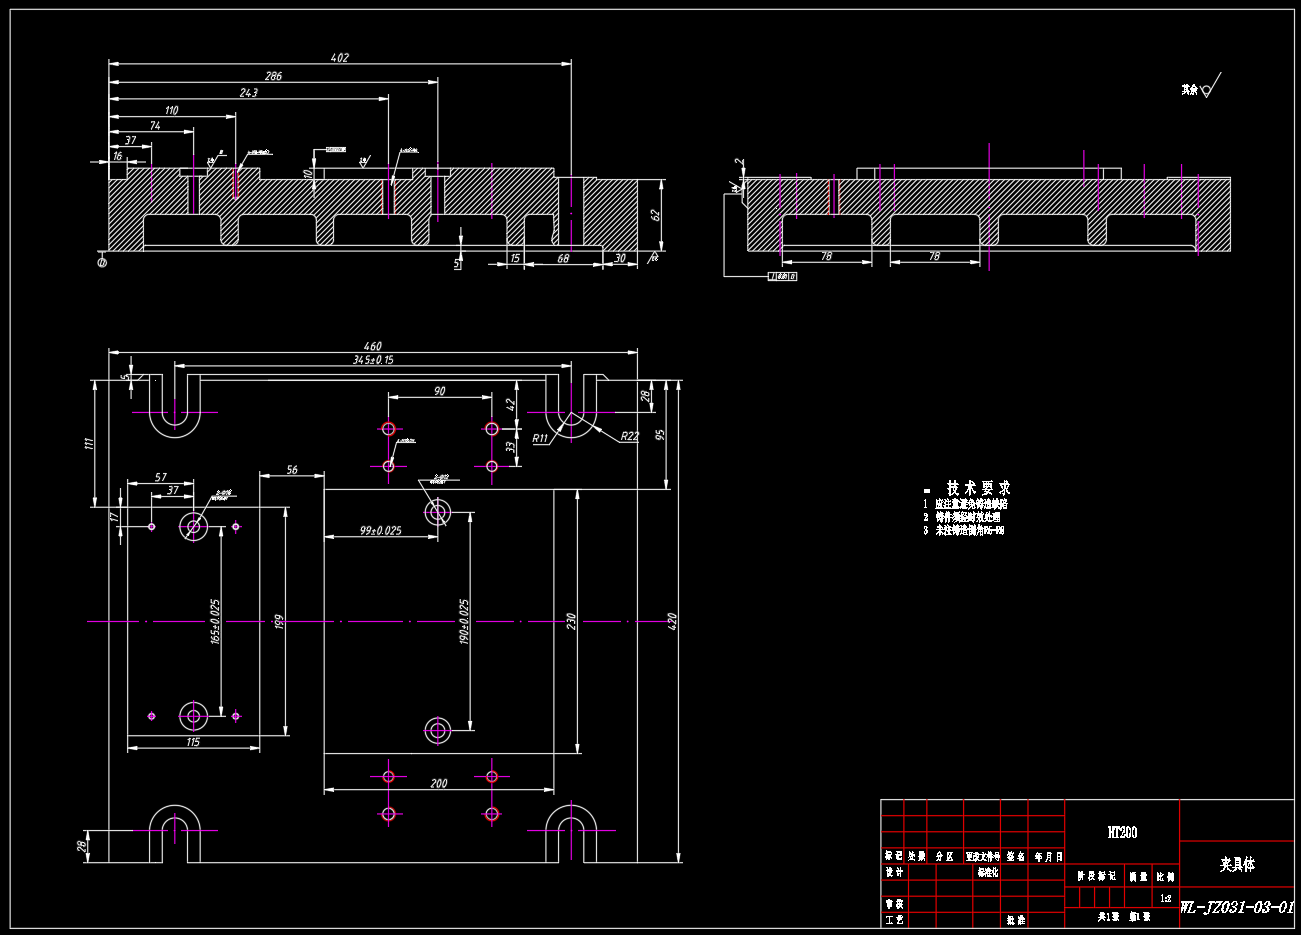Click the R22 radius dimension label
1301x935 pixels.
point(629,436)
